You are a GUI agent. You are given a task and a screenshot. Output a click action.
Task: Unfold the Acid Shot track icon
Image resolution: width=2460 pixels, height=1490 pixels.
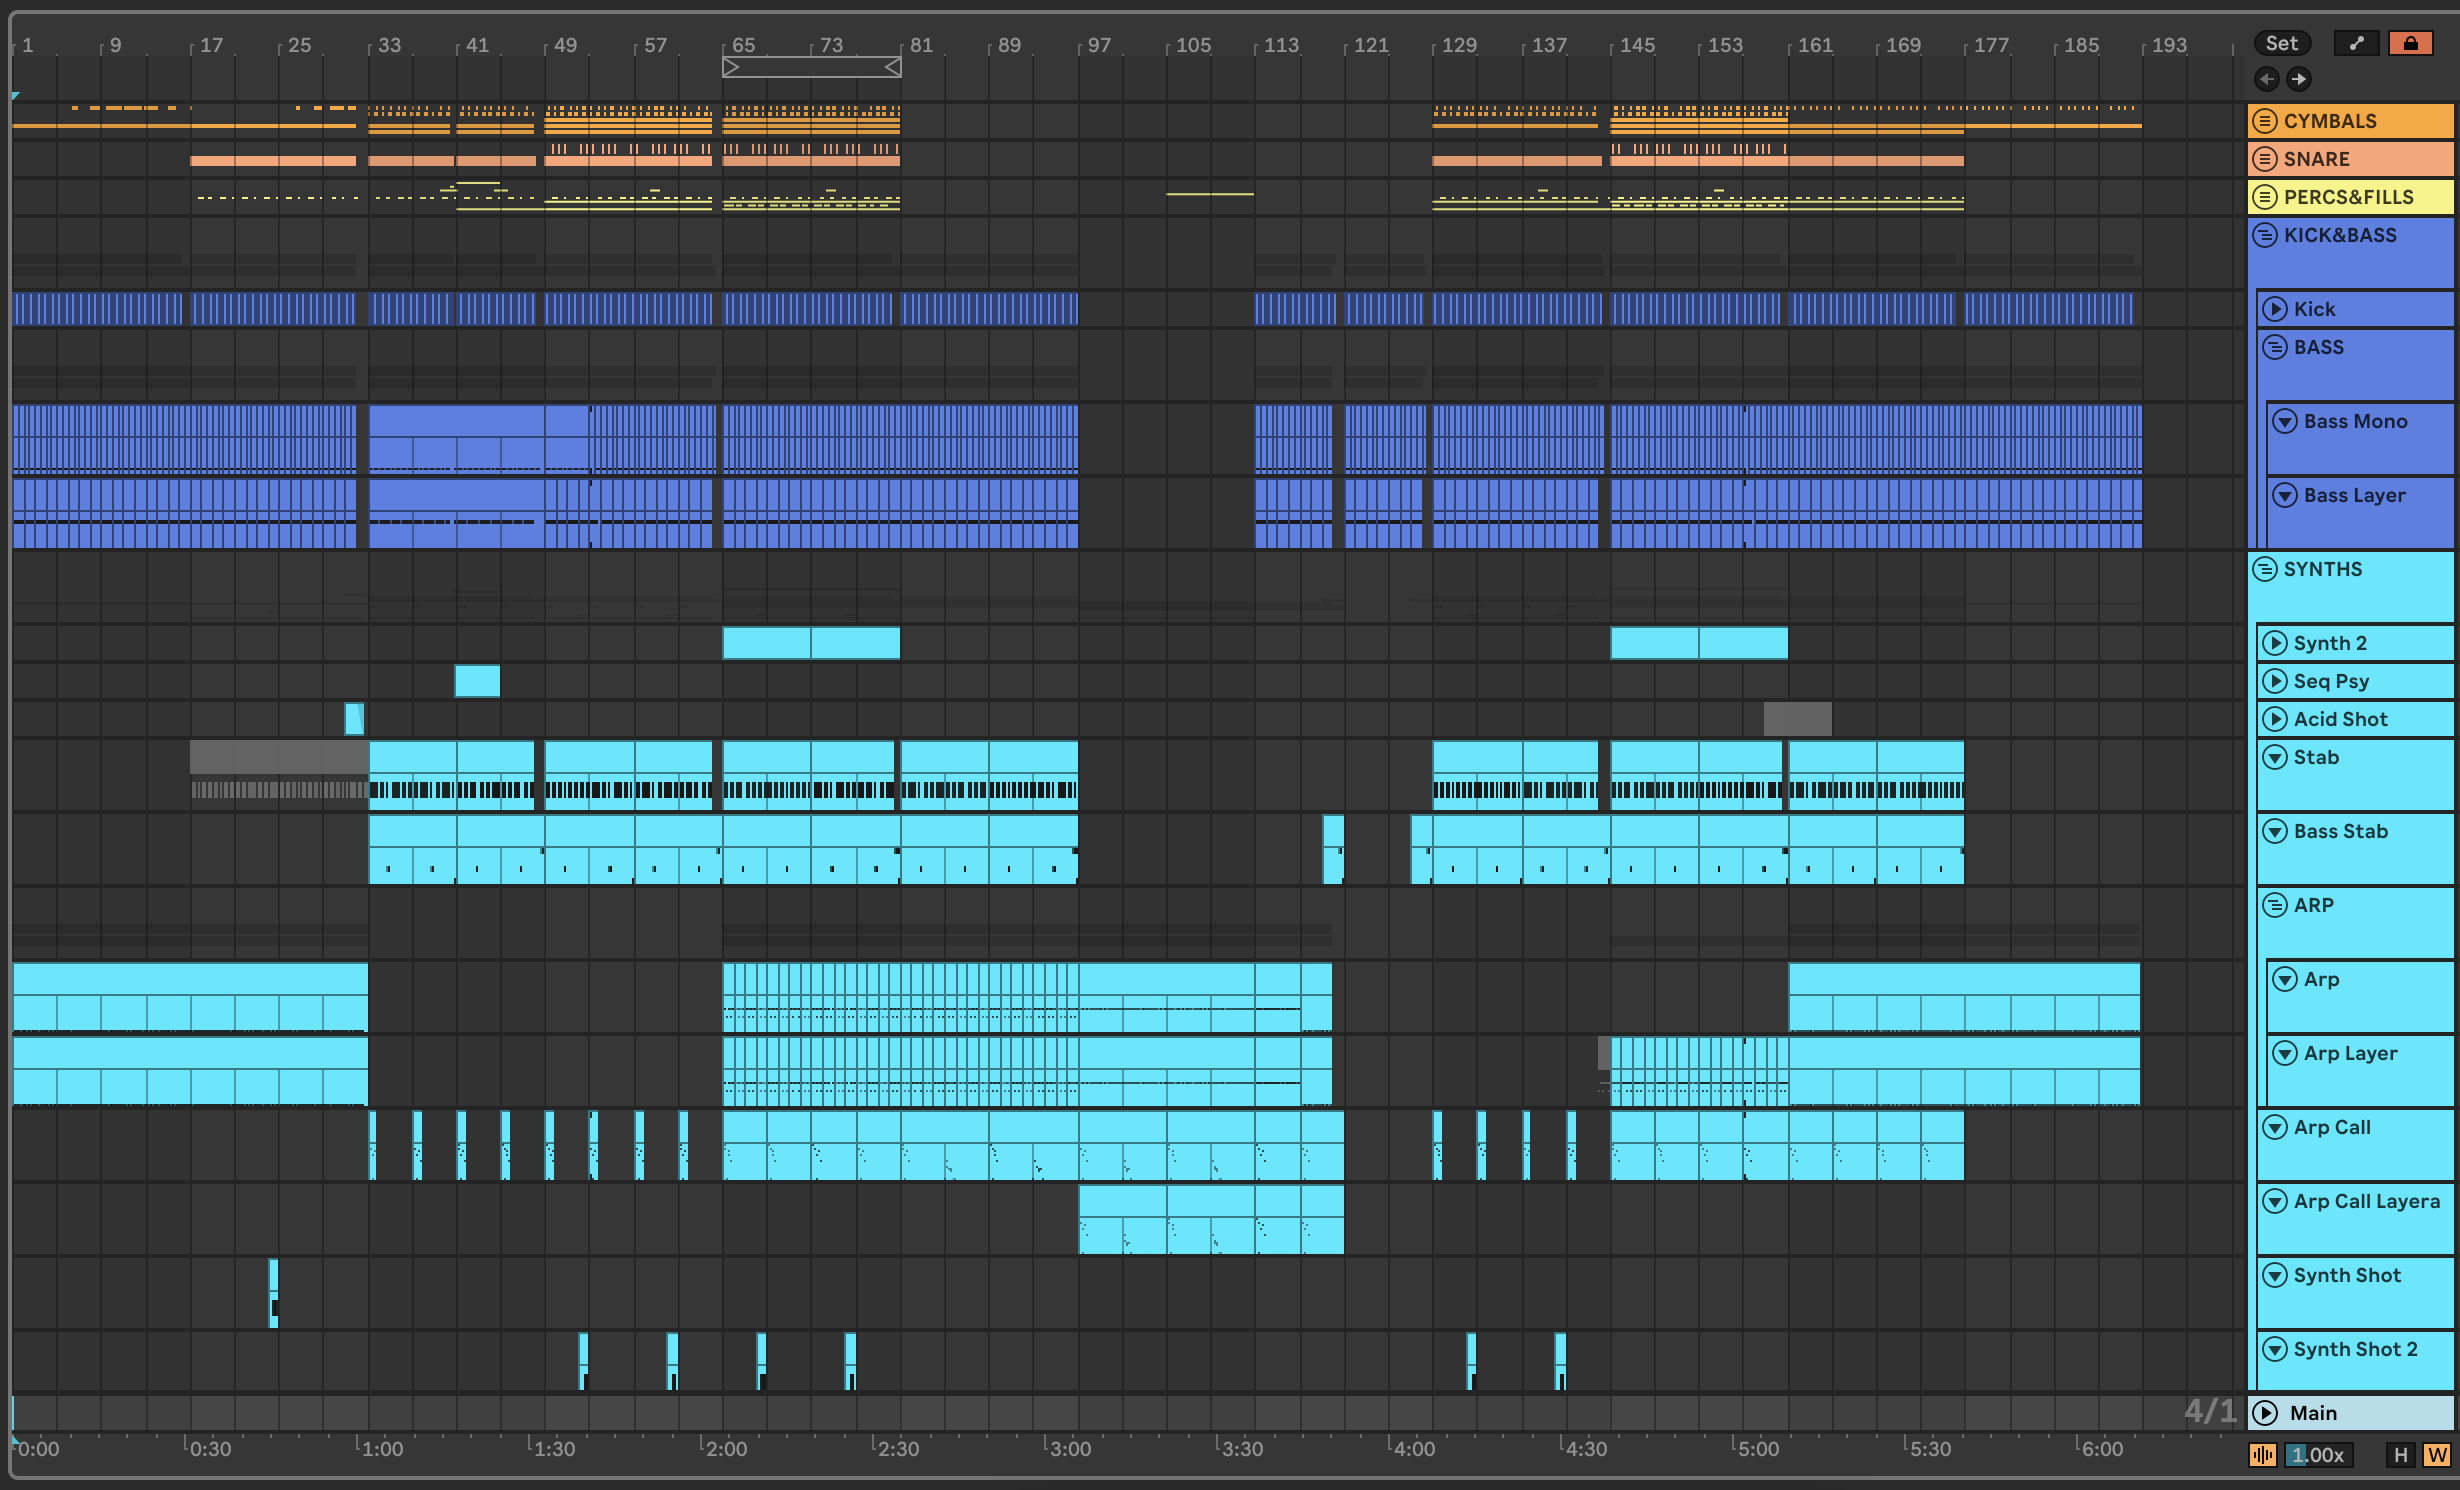pos(2275,719)
